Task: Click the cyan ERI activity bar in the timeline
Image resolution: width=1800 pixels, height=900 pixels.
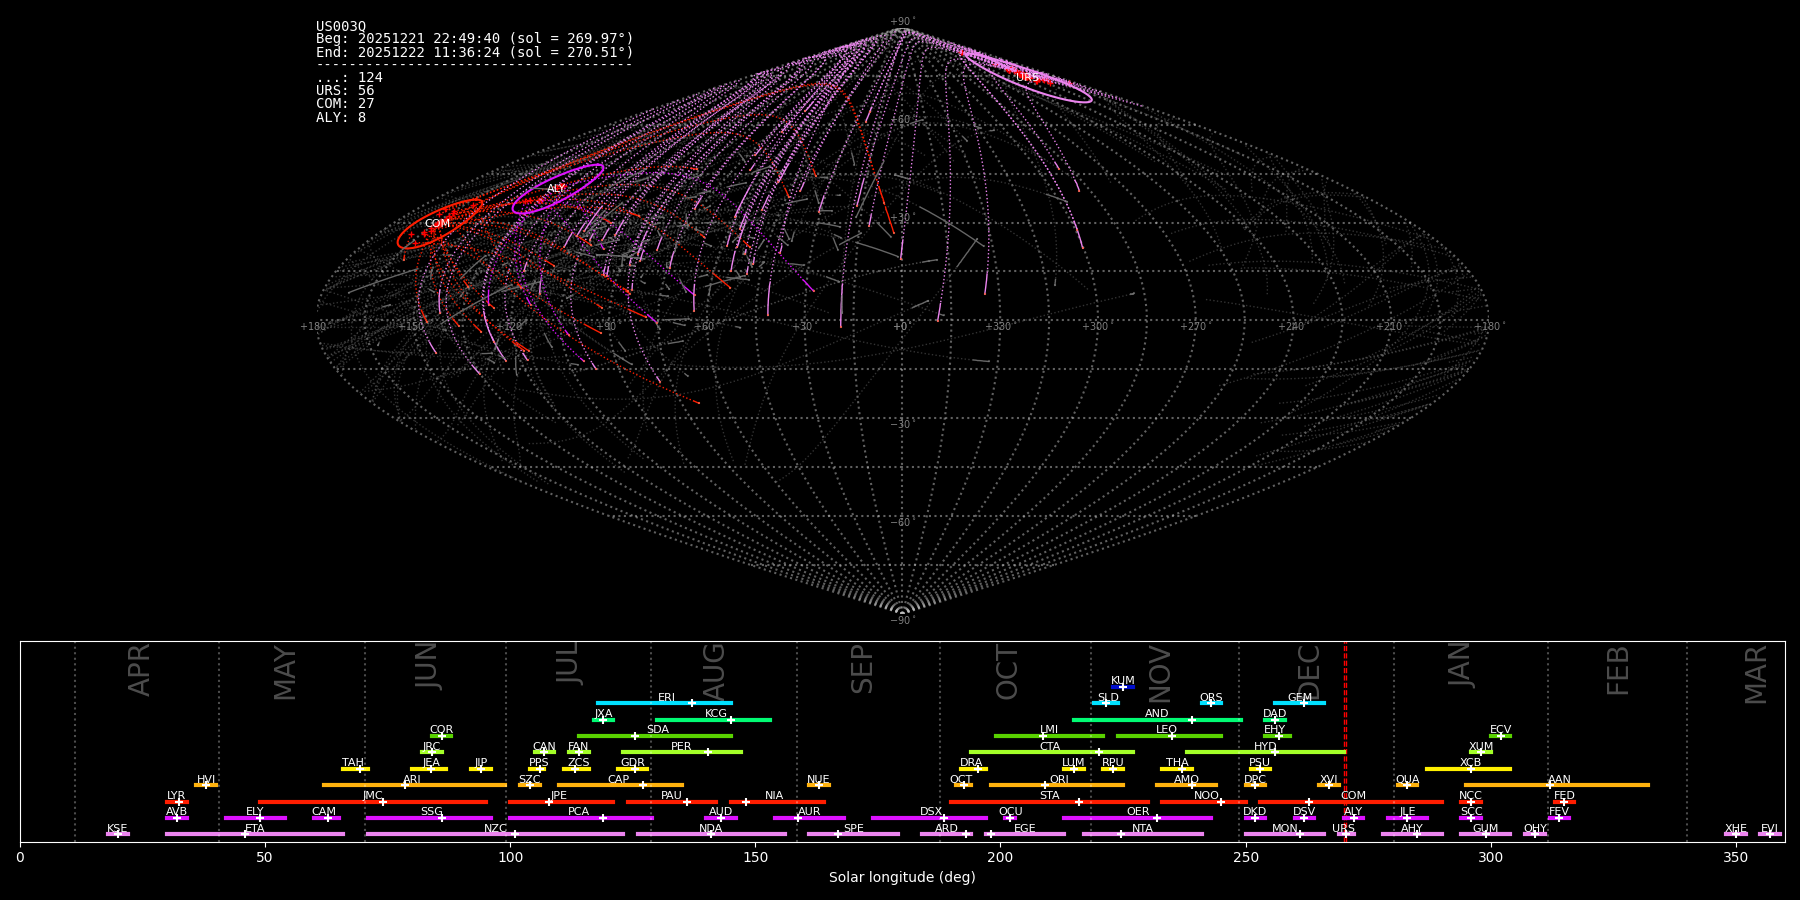Action: pyautogui.click(x=664, y=703)
